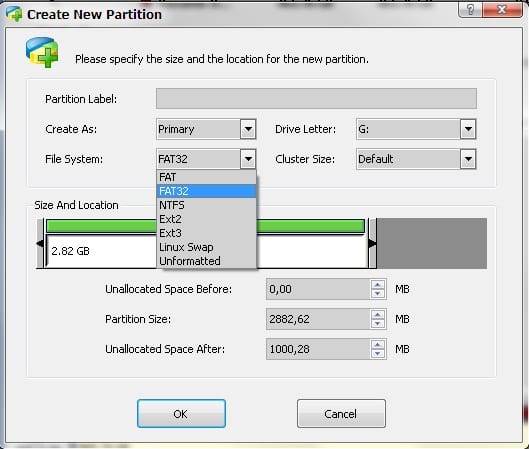The height and width of the screenshot is (449, 529).
Task: Click the Partition Label text field
Action: click(x=316, y=99)
